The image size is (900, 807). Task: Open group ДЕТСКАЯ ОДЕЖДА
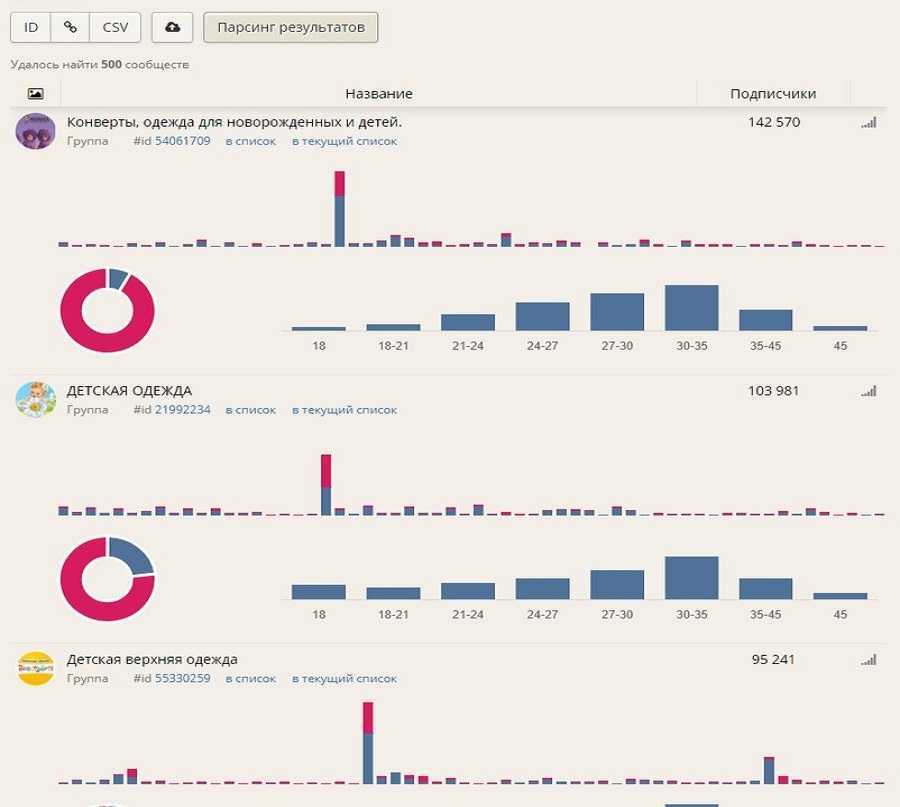(x=129, y=391)
